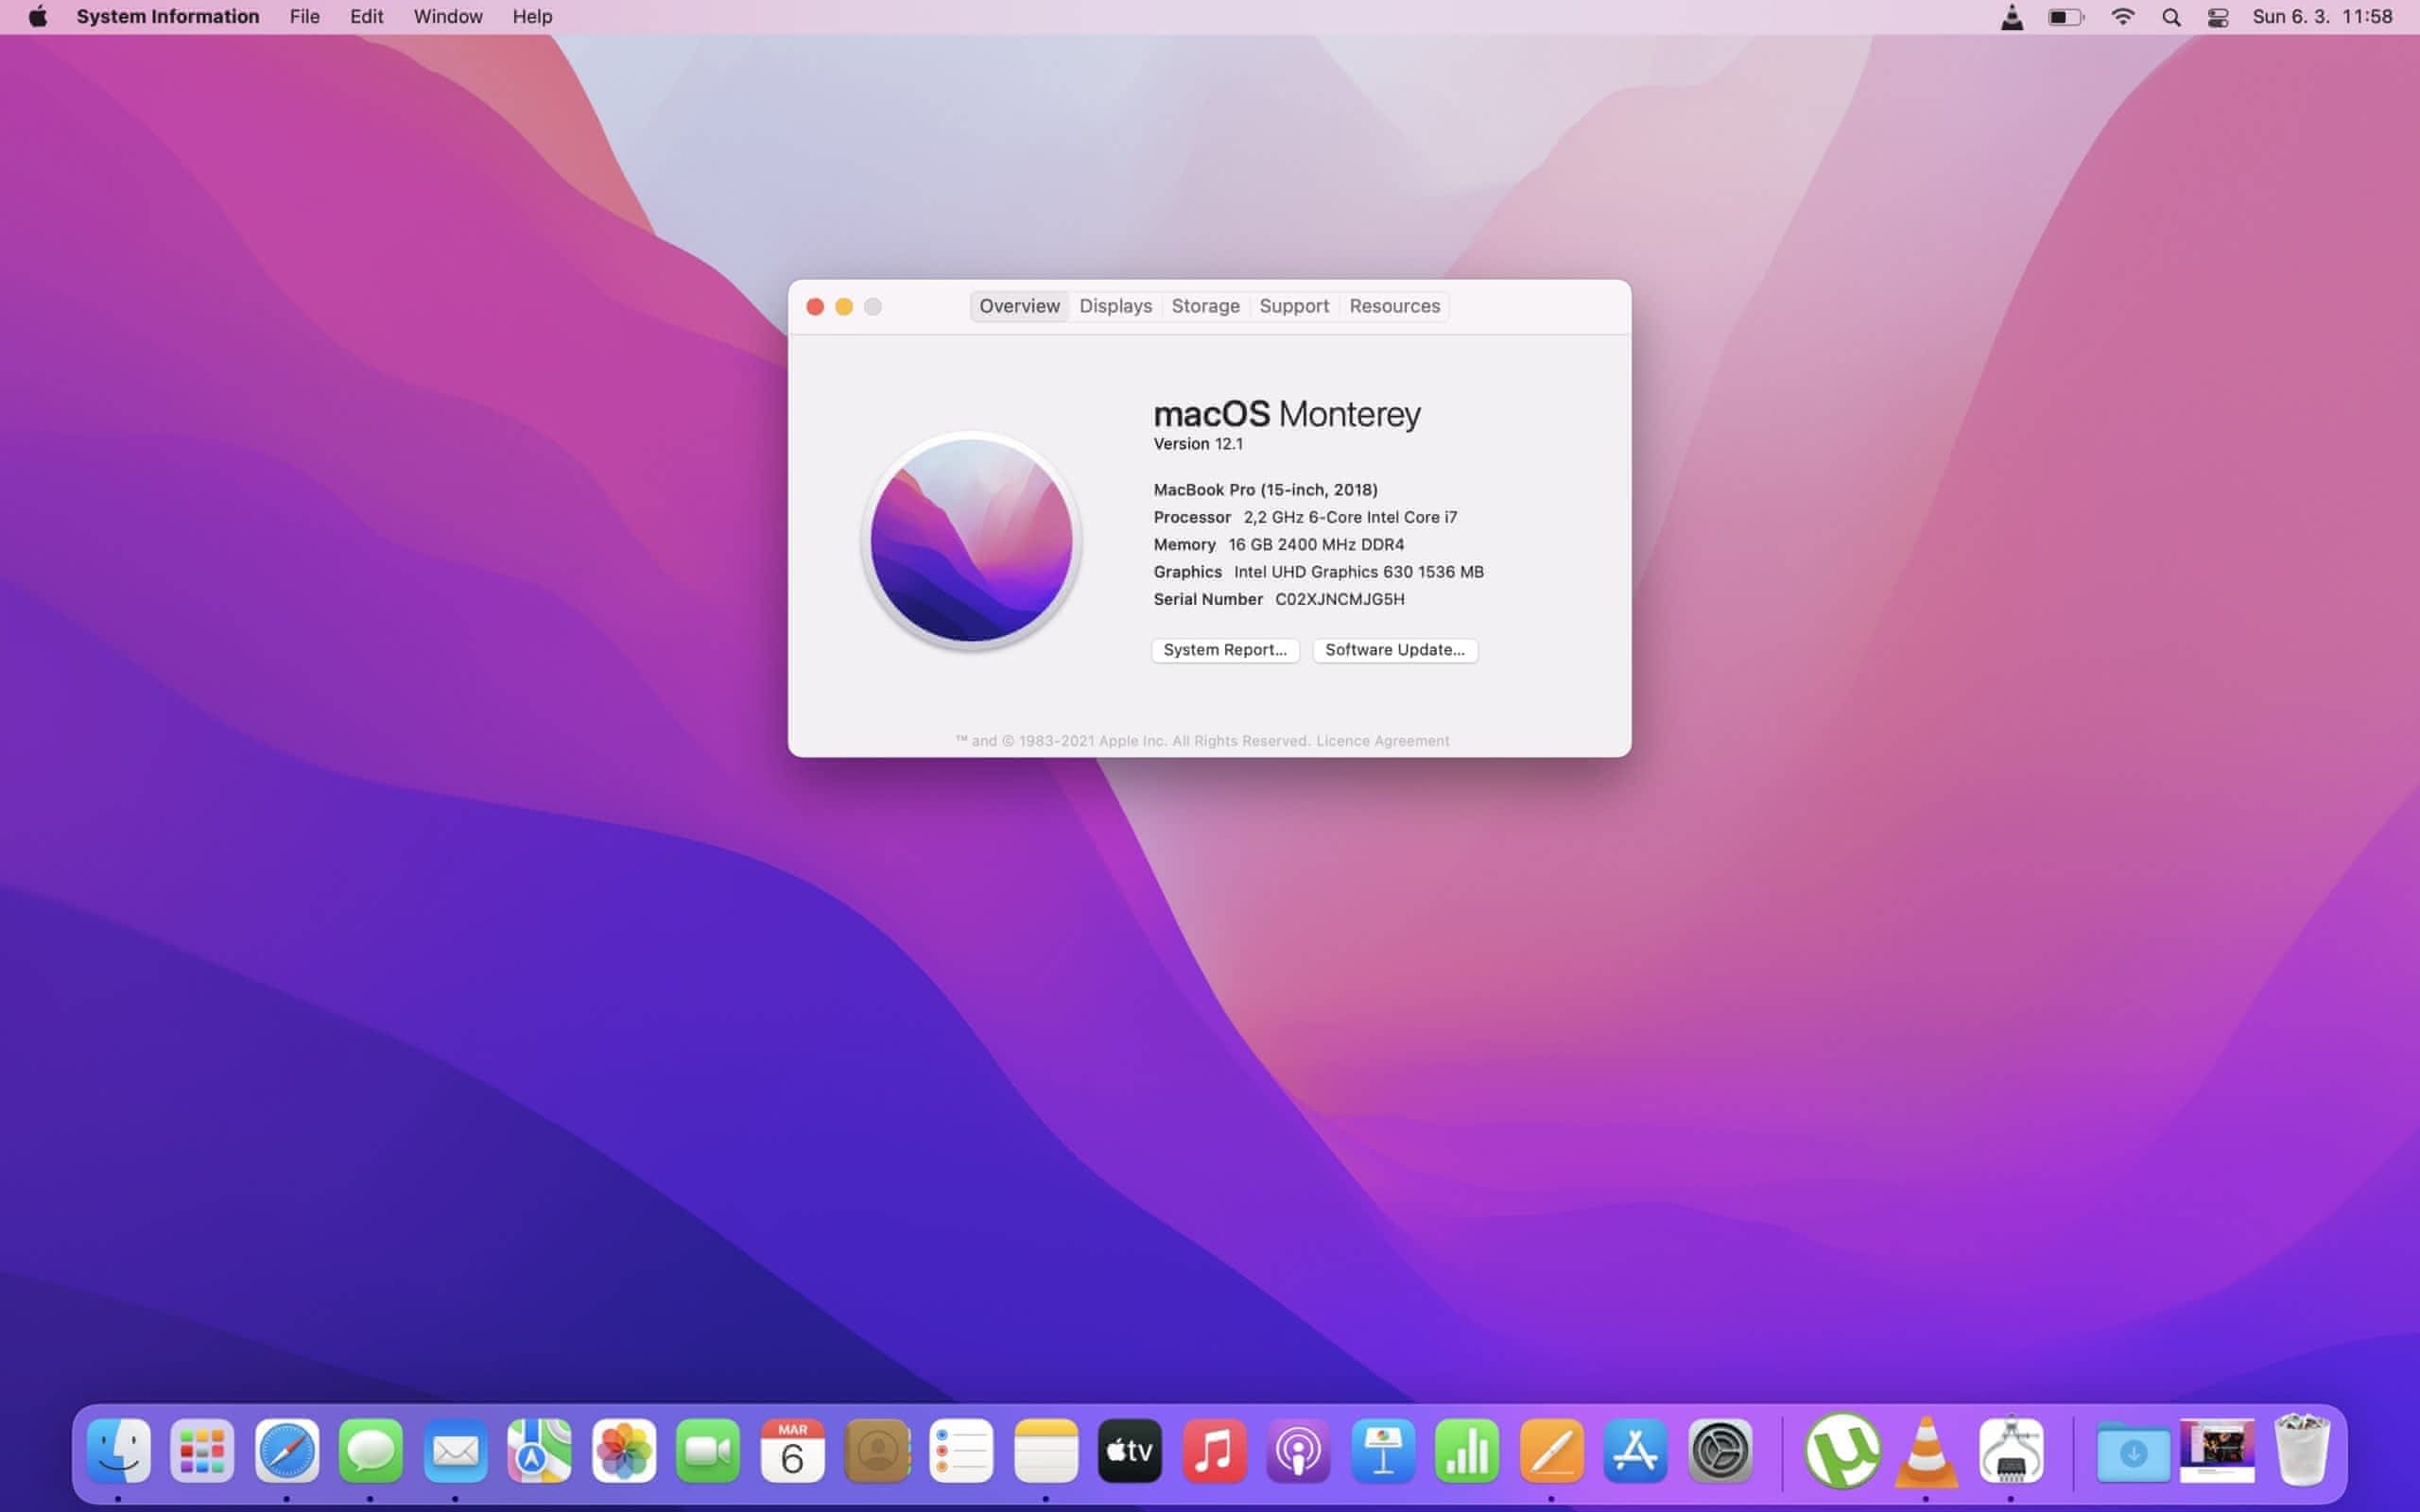Click the System Report button
This screenshot has width=2420, height=1512.
[x=1224, y=650]
